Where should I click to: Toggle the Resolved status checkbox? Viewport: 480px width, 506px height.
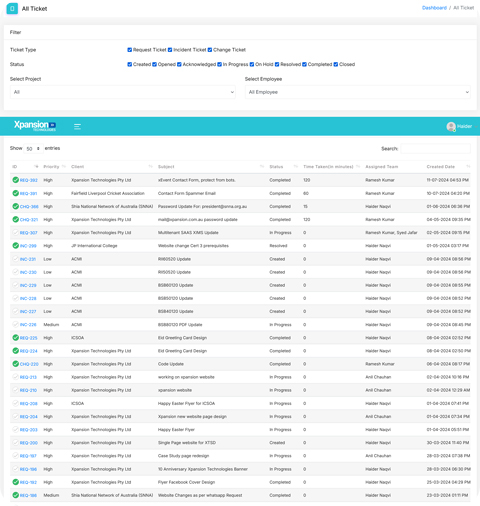coord(277,64)
